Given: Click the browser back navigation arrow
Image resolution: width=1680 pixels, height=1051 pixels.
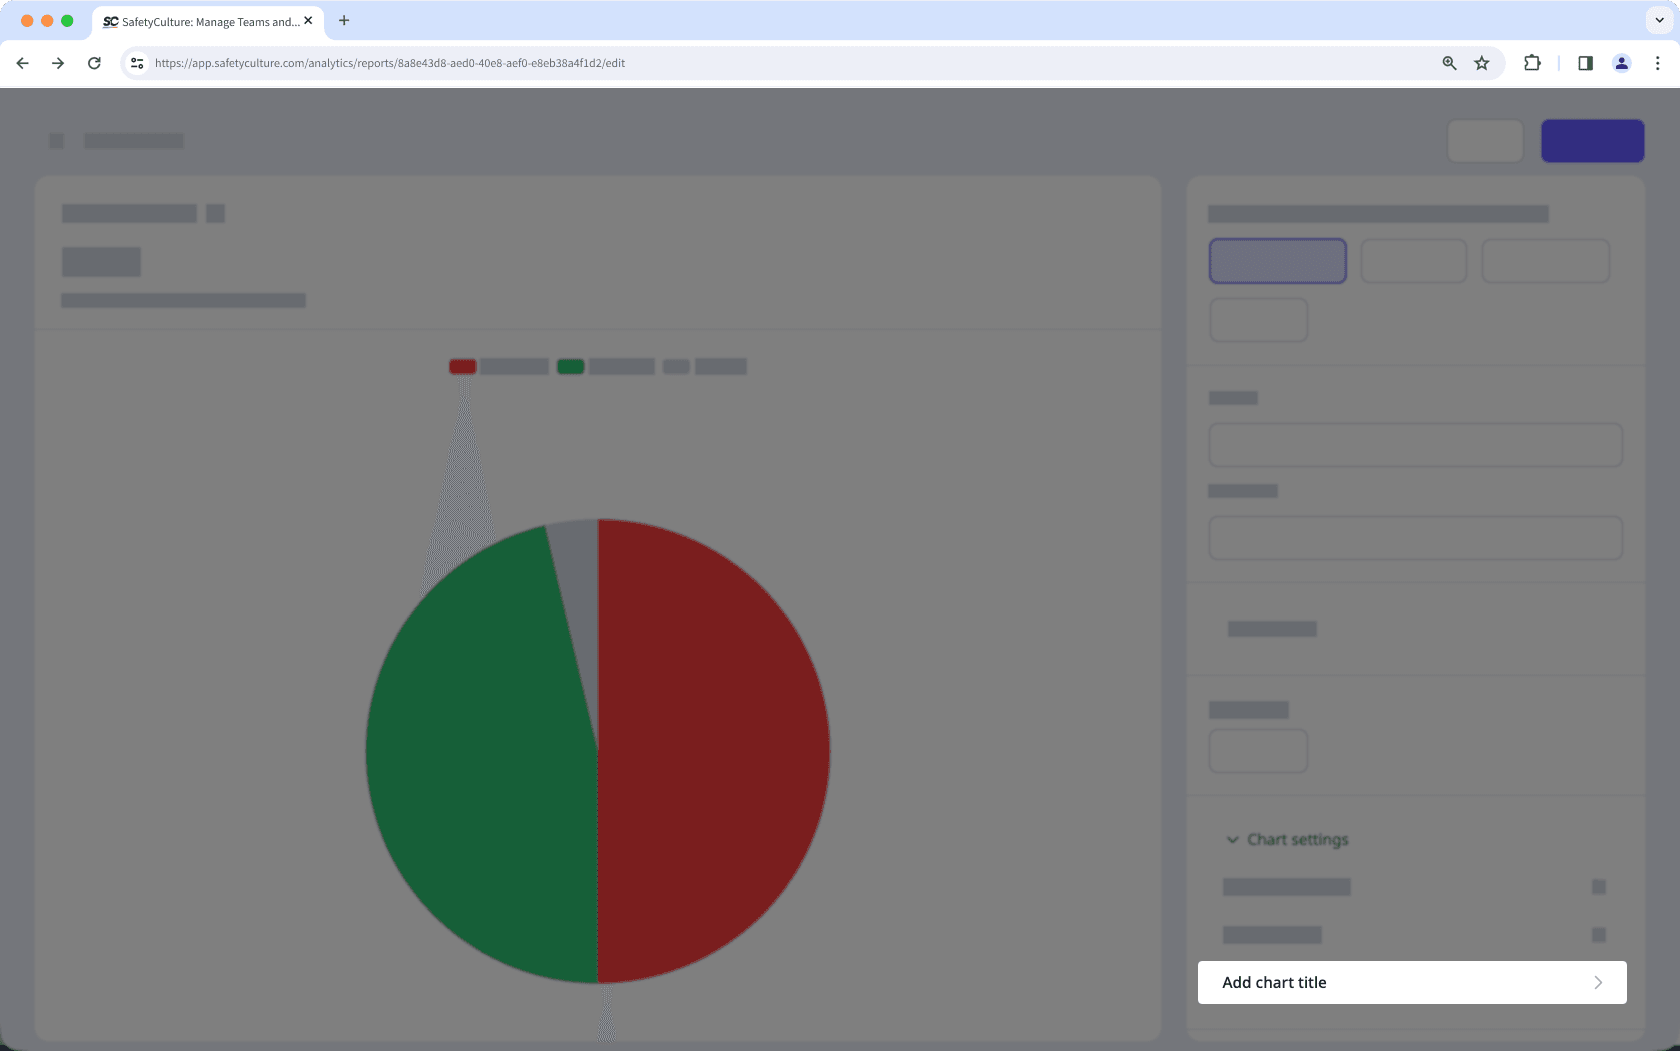Looking at the screenshot, I should pyautogui.click(x=22, y=62).
